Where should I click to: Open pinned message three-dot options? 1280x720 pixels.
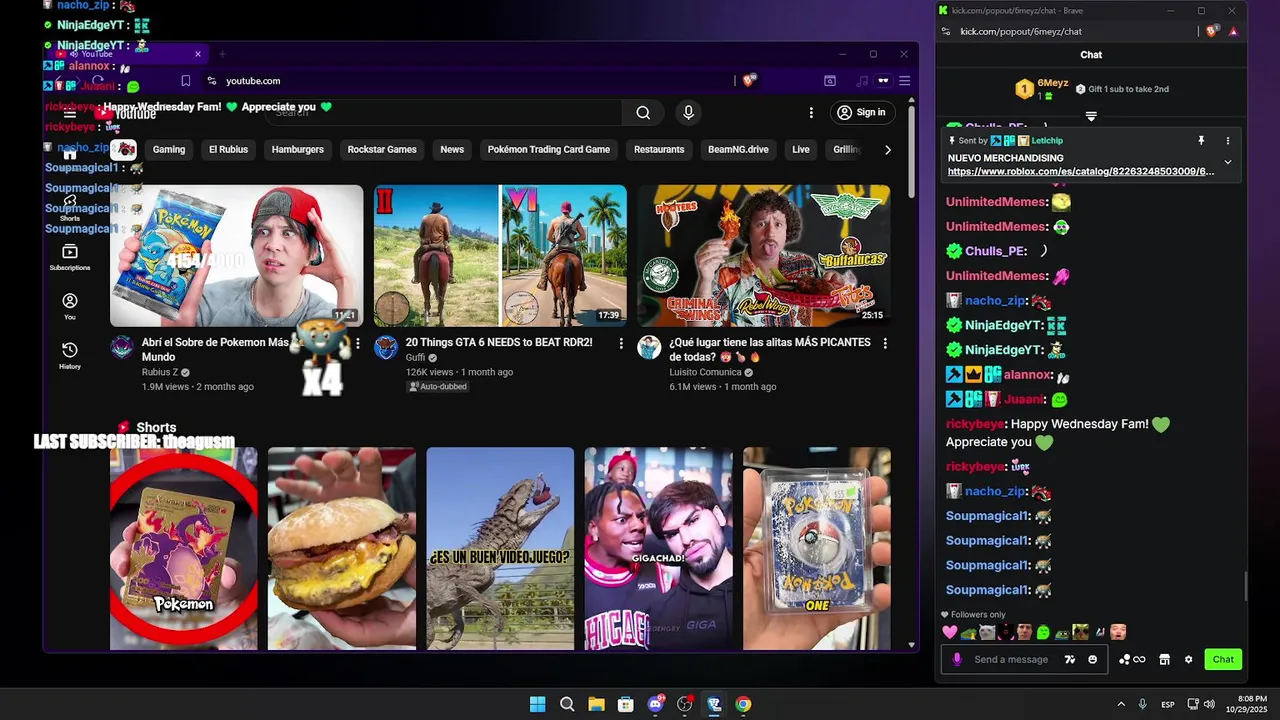click(x=1228, y=141)
